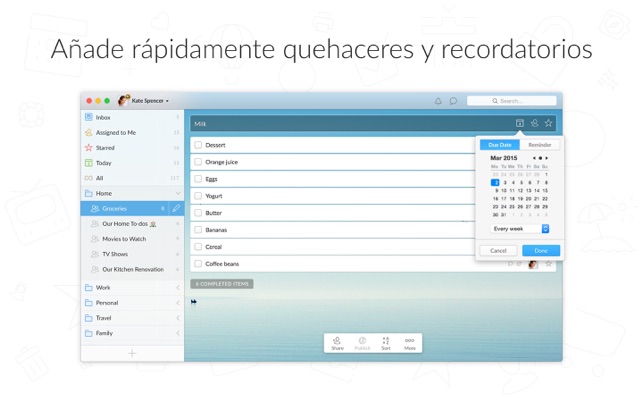
Task: Click the Done button in date popup
Action: [541, 251]
